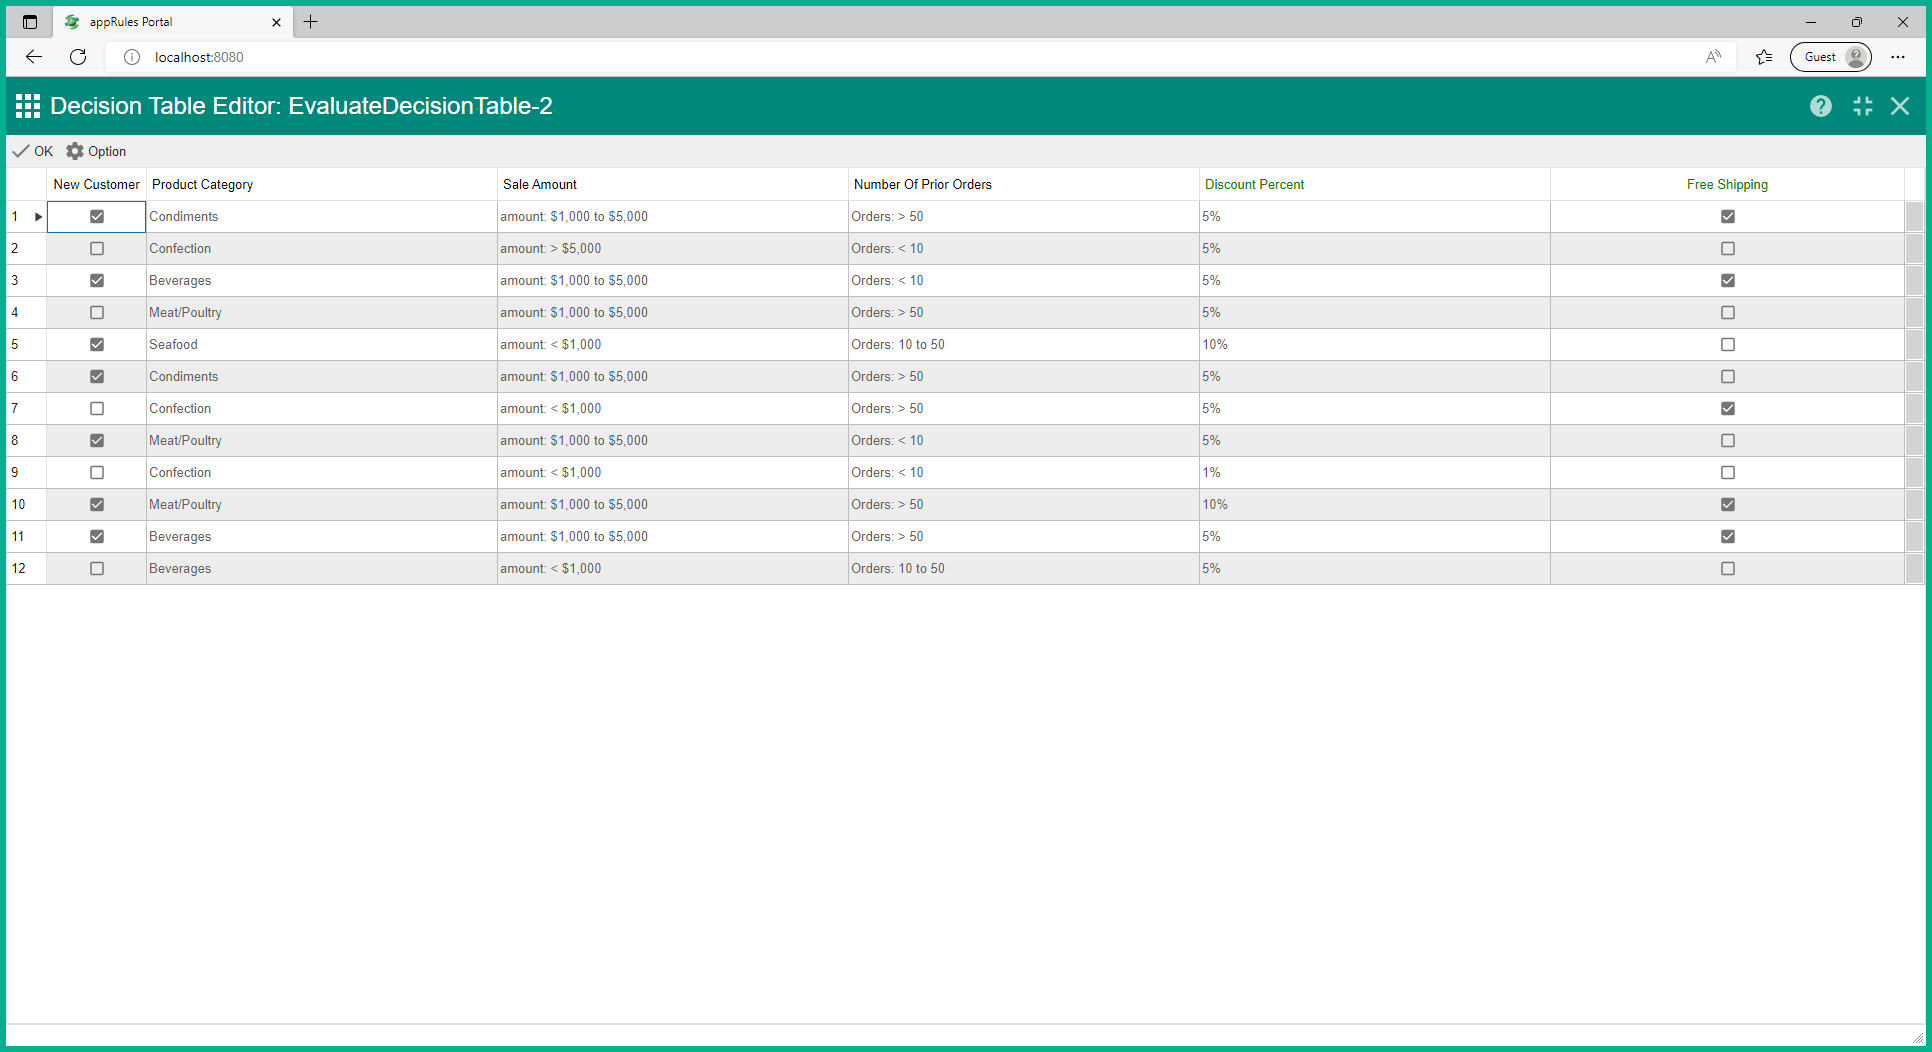Click the help question mark icon
This screenshot has height=1052, width=1932.
[x=1820, y=106]
